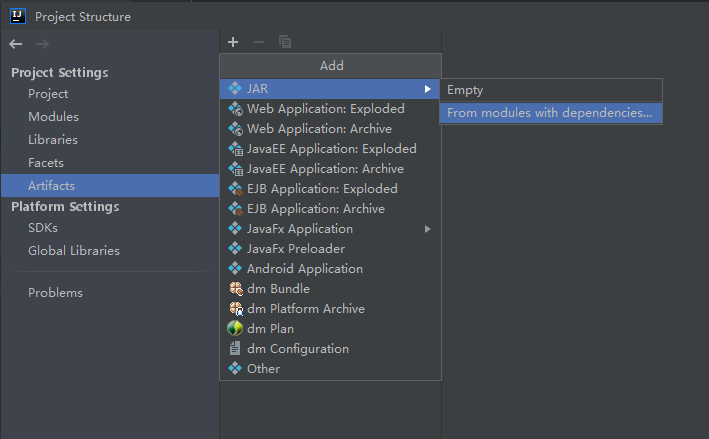The height and width of the screenshot is (439, 709).
Task: Select Artifacts in the sidebar
Action: 110,185
